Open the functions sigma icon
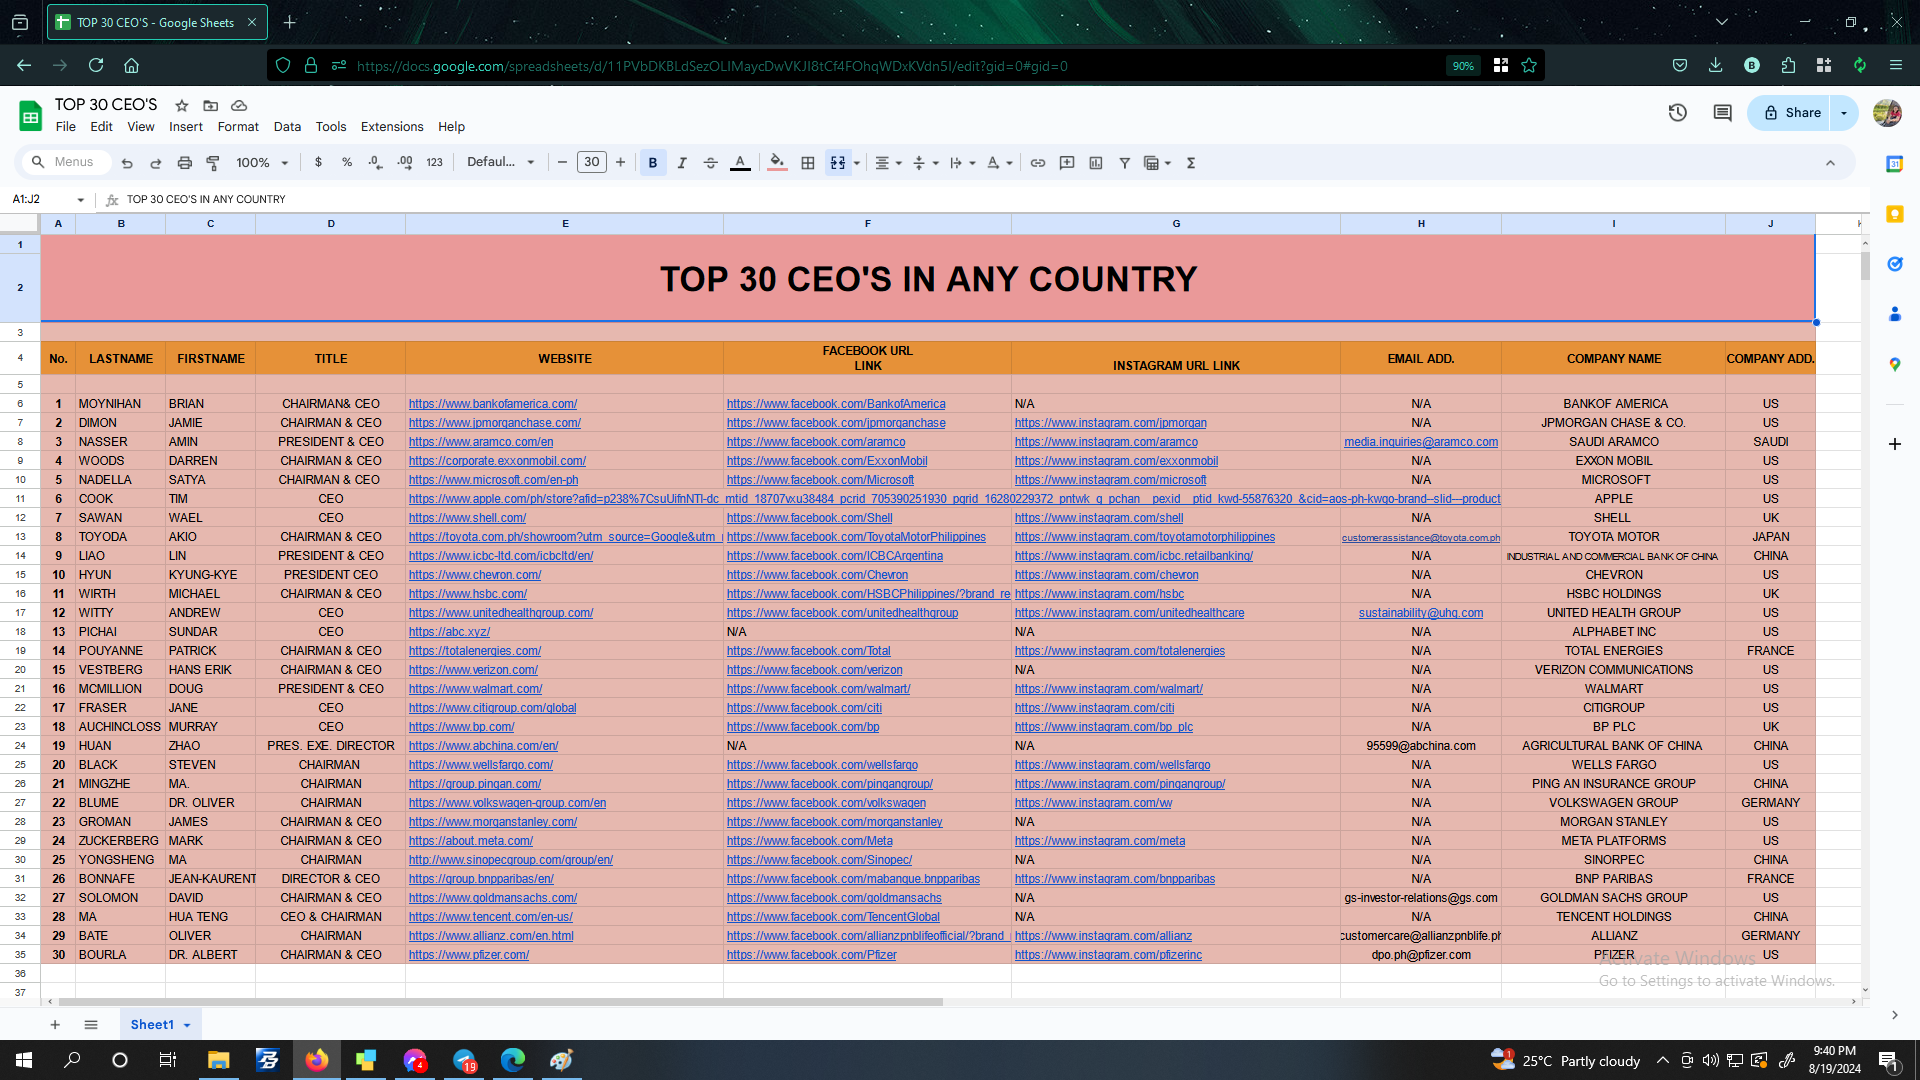This screenshot has width=1920, height=1080. [x=1191, y=163]
